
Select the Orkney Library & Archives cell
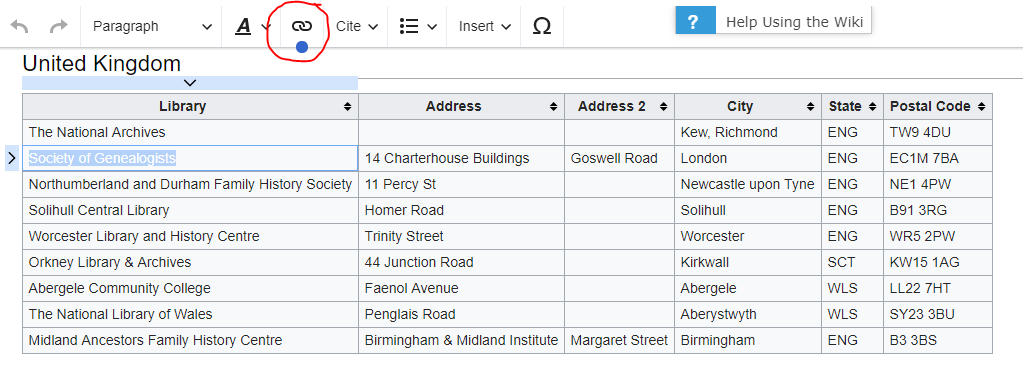pyautogui.click(x=190, y=263)
